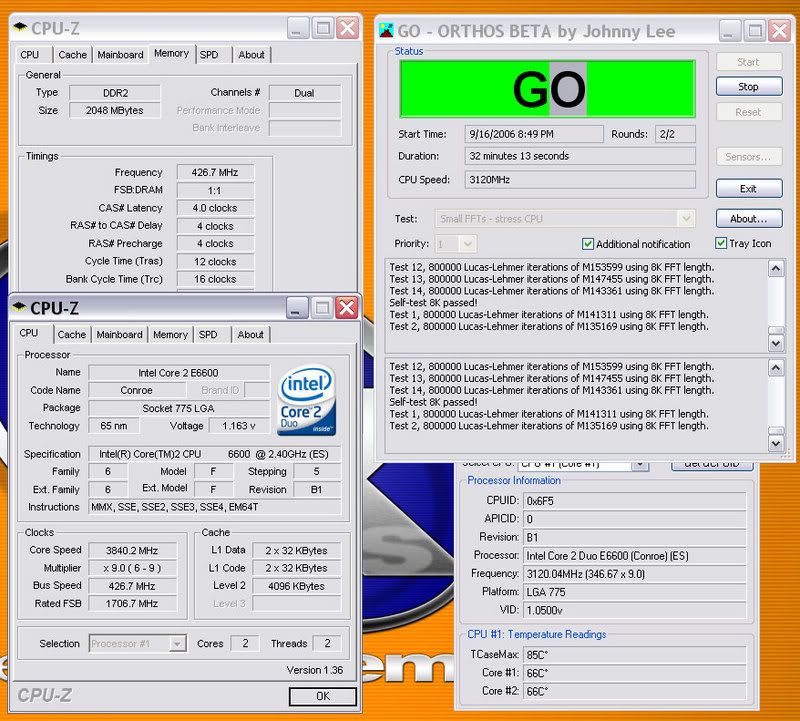Click the Start Time field in ORTHOS
This screenshot has width=800, height=721.
[x=534, y=134]
